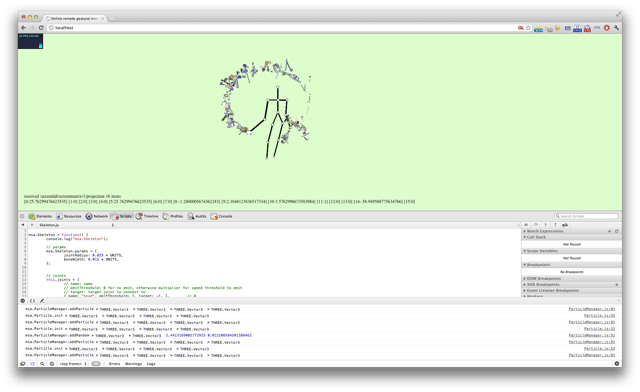Toggle pause on exceptions icon

[22, 301]
